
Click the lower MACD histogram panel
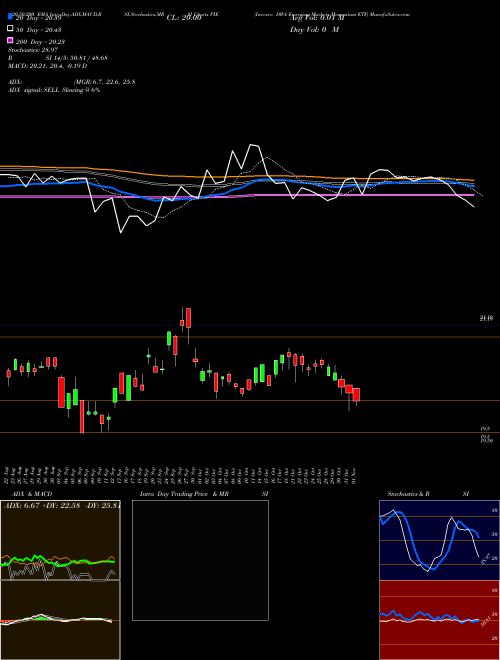[60, 620]
